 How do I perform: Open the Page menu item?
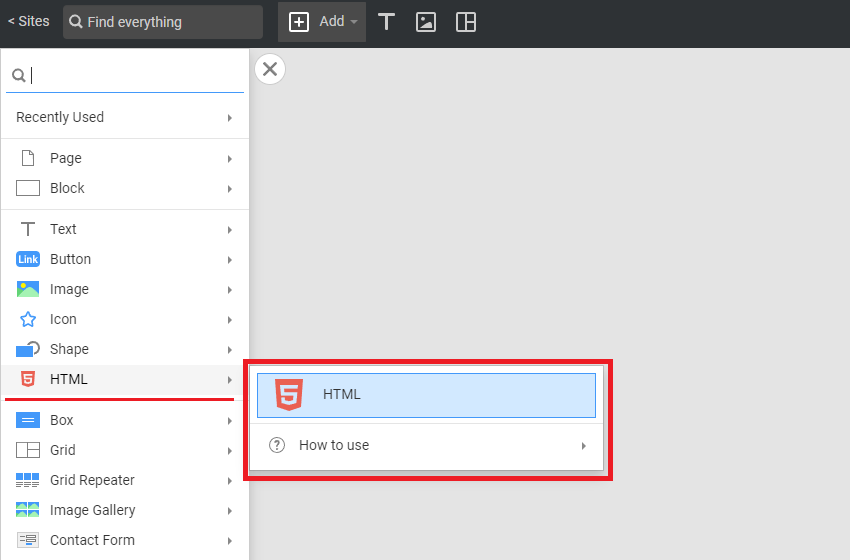pos(125,158)
